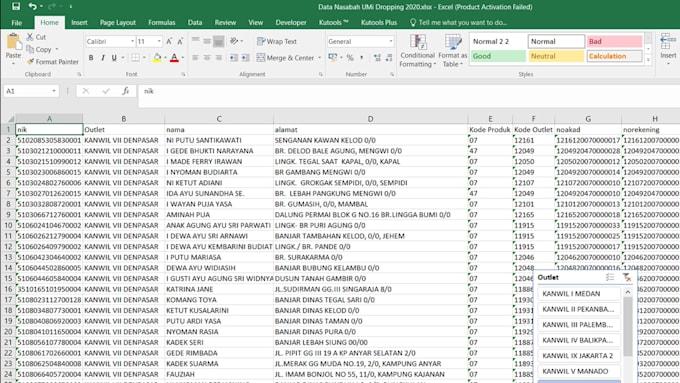Click the Increase Indent icon
Viewport: 680px width, 383px height.
tap(245, 58)
